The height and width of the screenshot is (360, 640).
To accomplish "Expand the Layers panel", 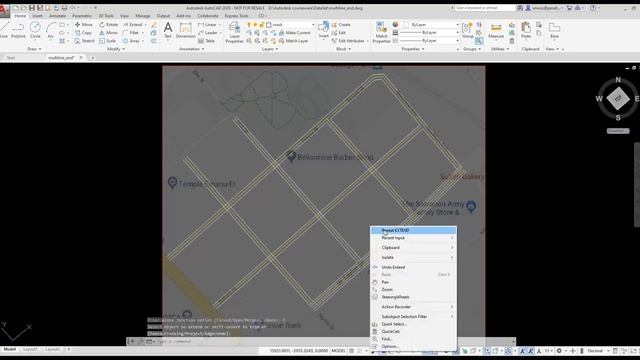I will pos(270,49).
